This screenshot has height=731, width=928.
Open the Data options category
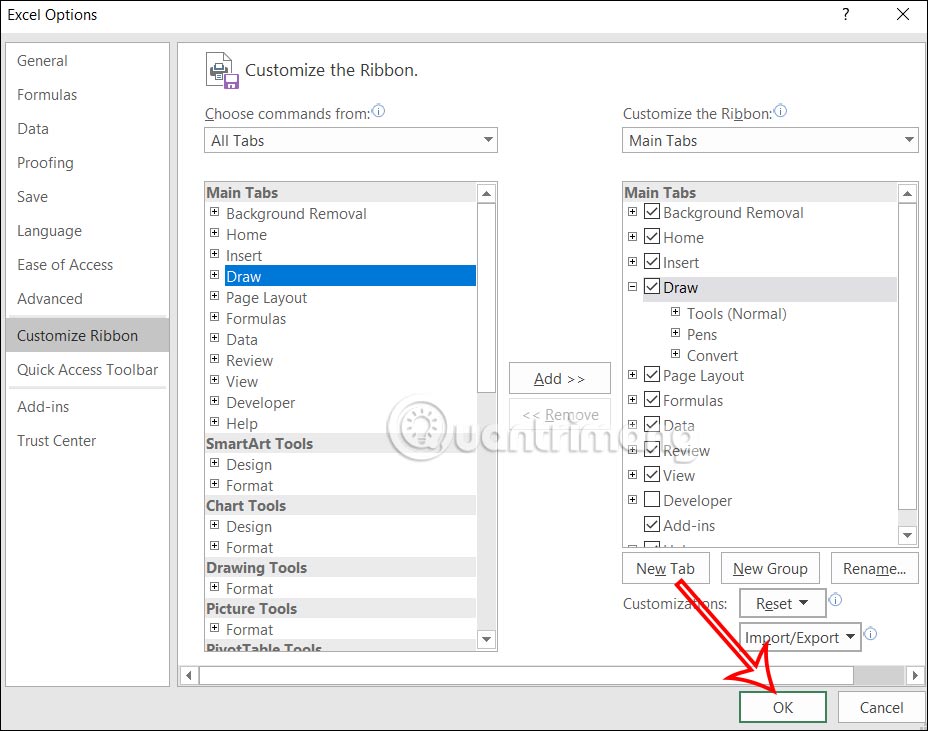point(88,128)
